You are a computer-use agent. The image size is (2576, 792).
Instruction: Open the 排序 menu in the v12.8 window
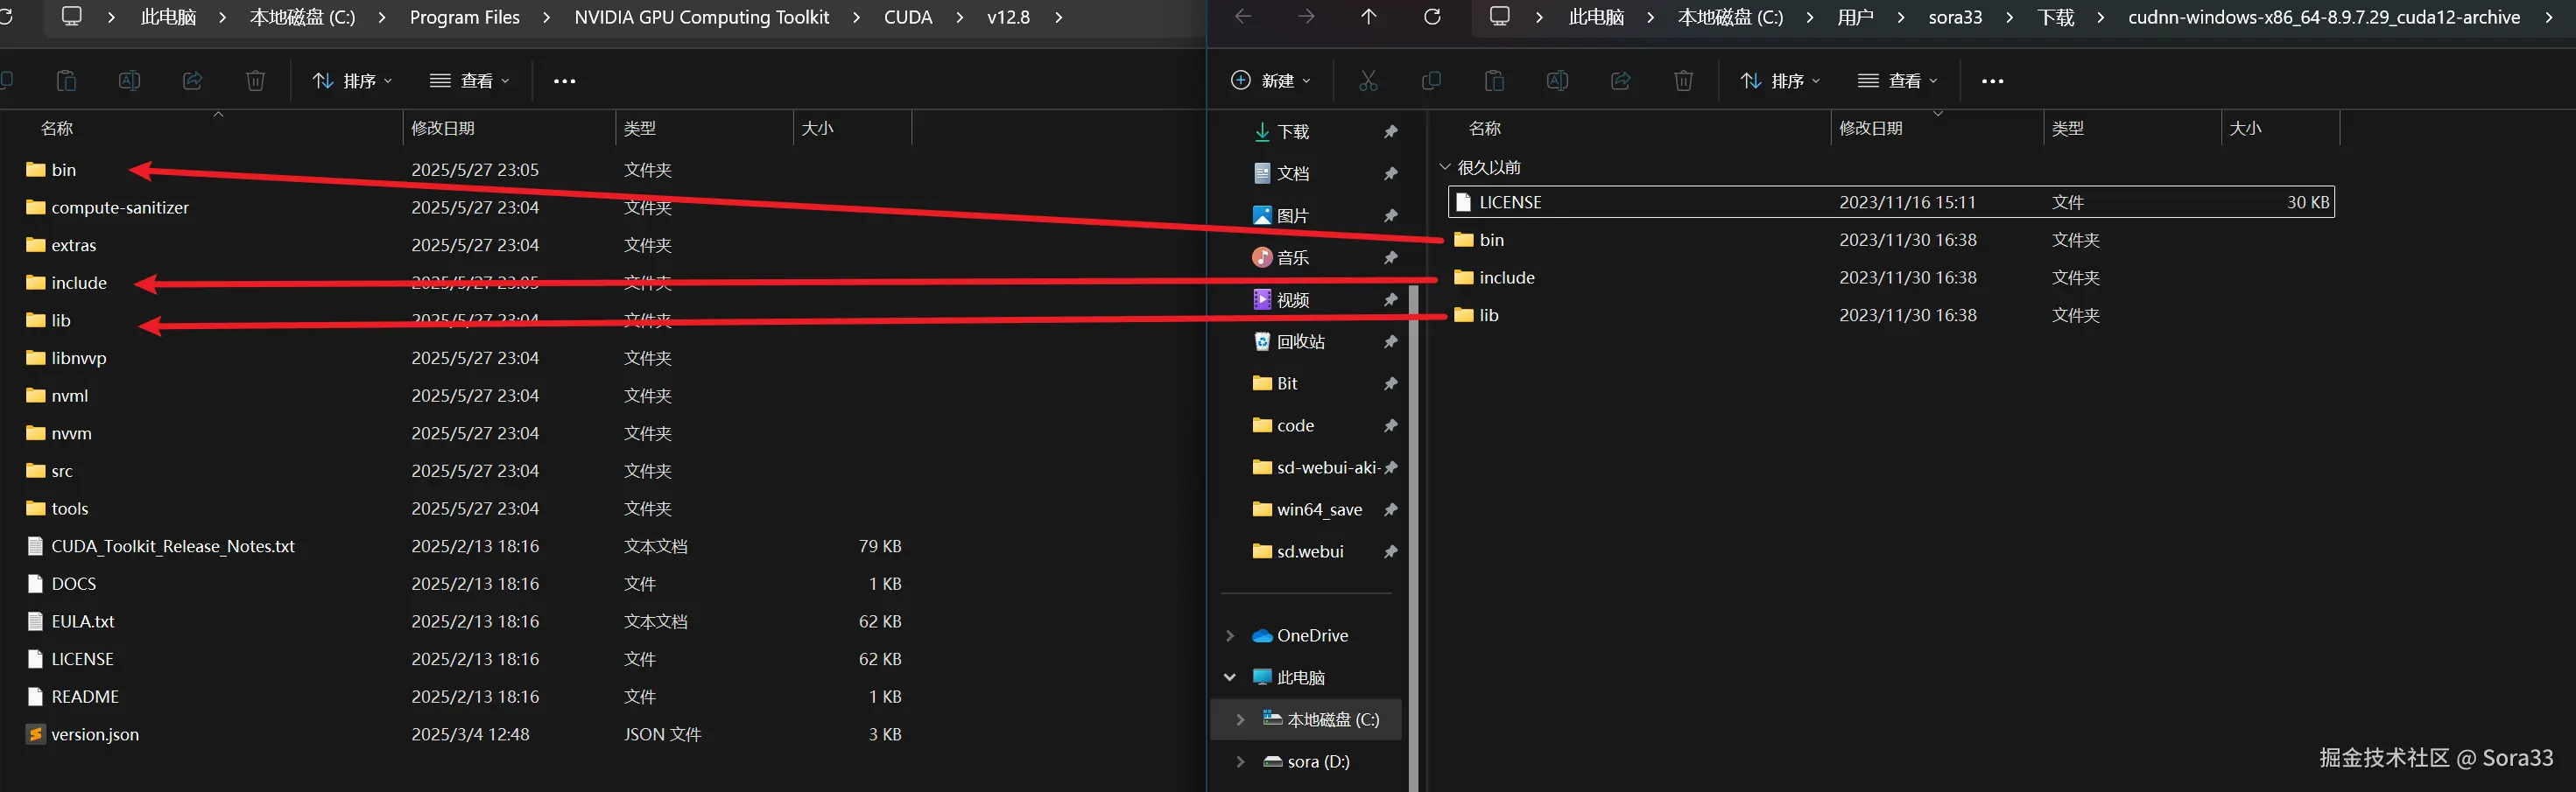click(x=352, y=81)
